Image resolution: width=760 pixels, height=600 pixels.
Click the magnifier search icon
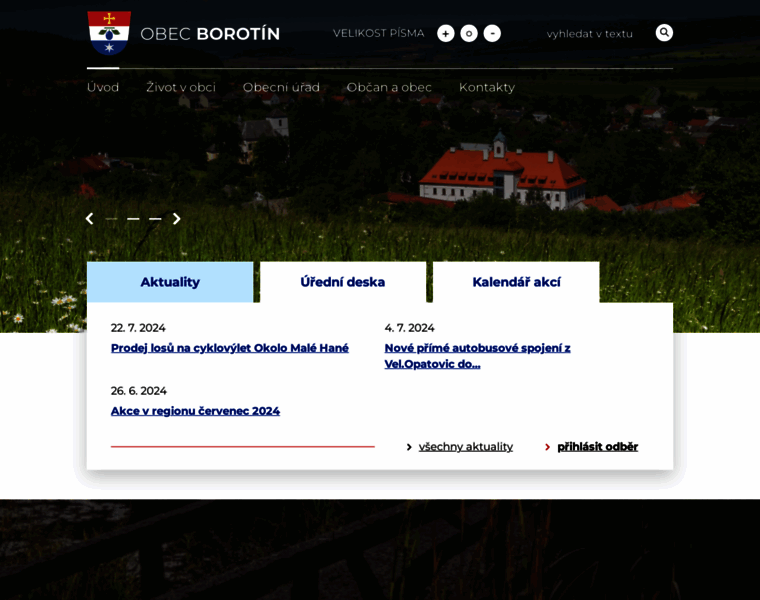click(664, 32)
